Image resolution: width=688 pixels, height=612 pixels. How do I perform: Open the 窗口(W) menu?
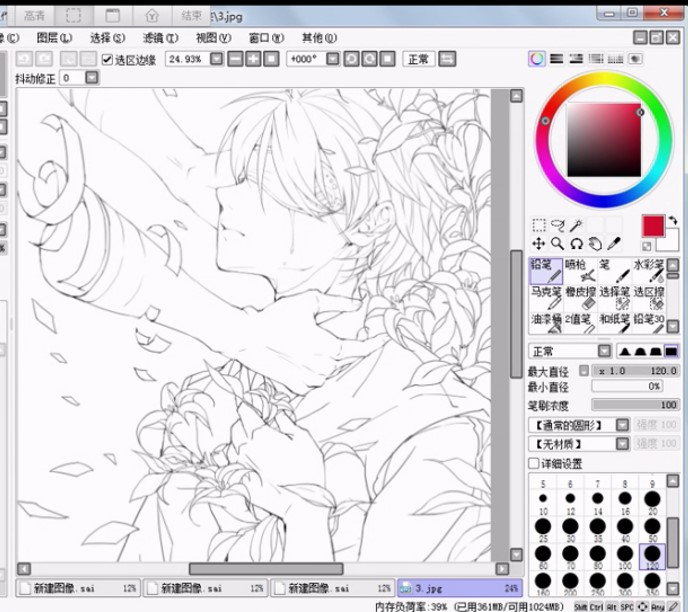266,38
